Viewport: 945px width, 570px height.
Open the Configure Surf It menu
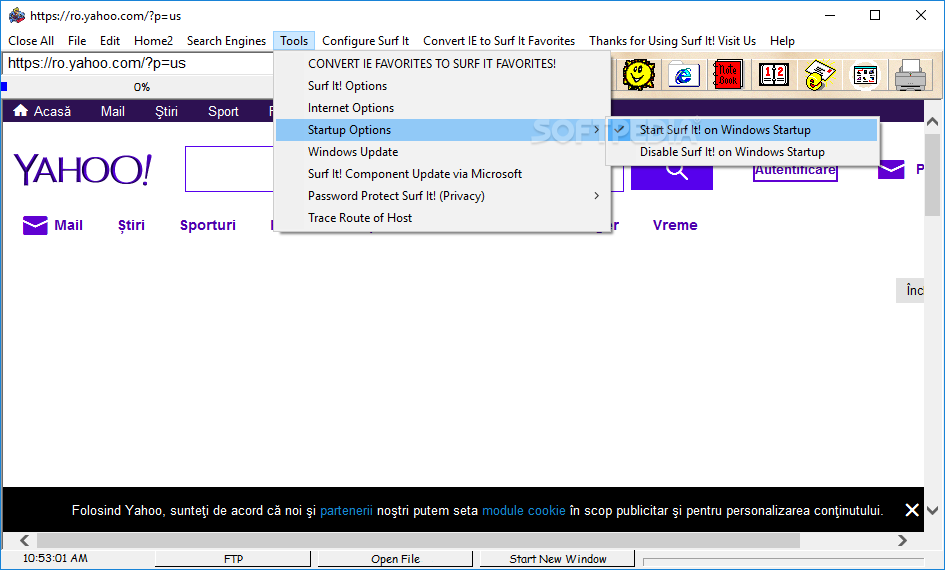point(365,41)
